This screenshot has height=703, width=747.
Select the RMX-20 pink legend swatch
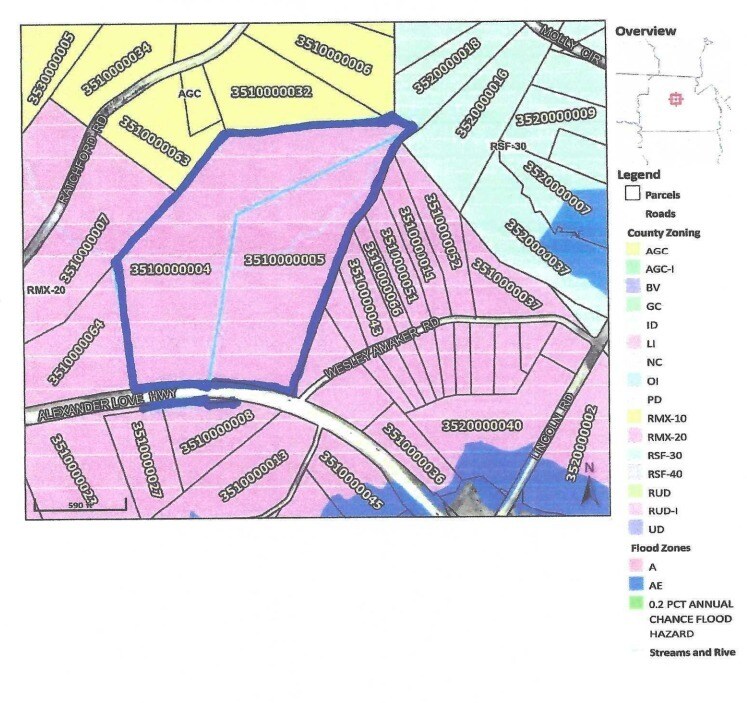(632, 437)
